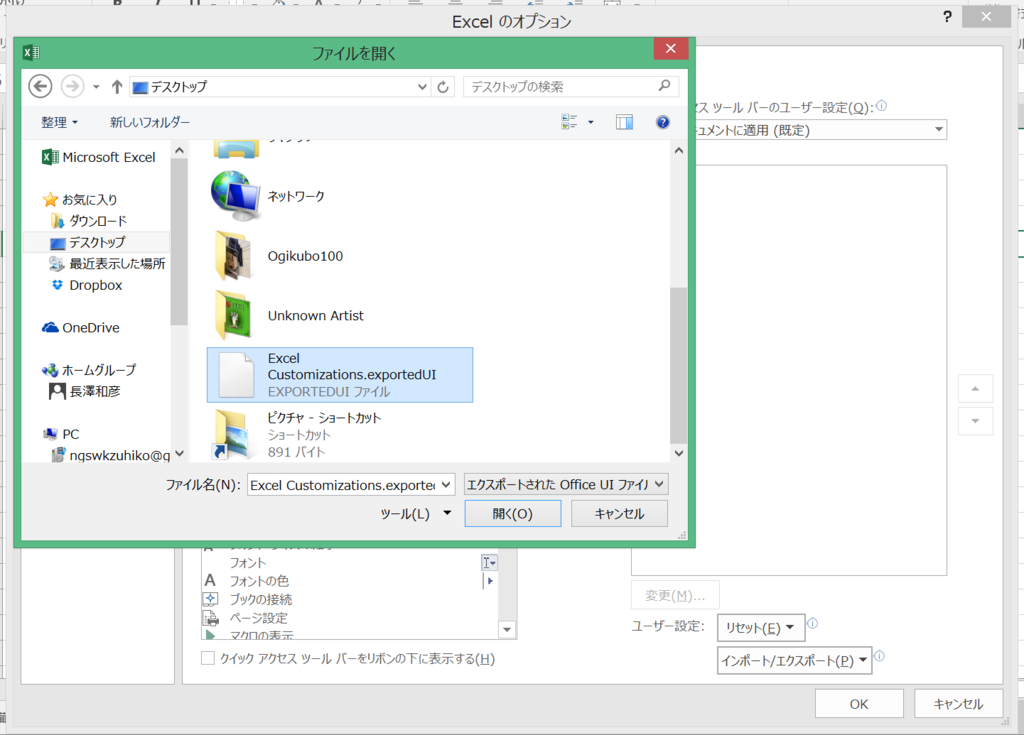Go back in the file dialog

(40, 86)
